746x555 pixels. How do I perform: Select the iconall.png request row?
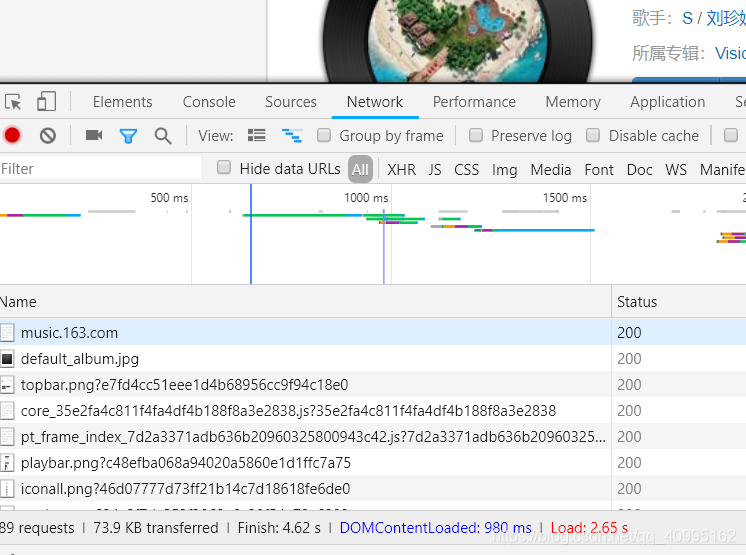pyautogui.click(x=373, y=488)
